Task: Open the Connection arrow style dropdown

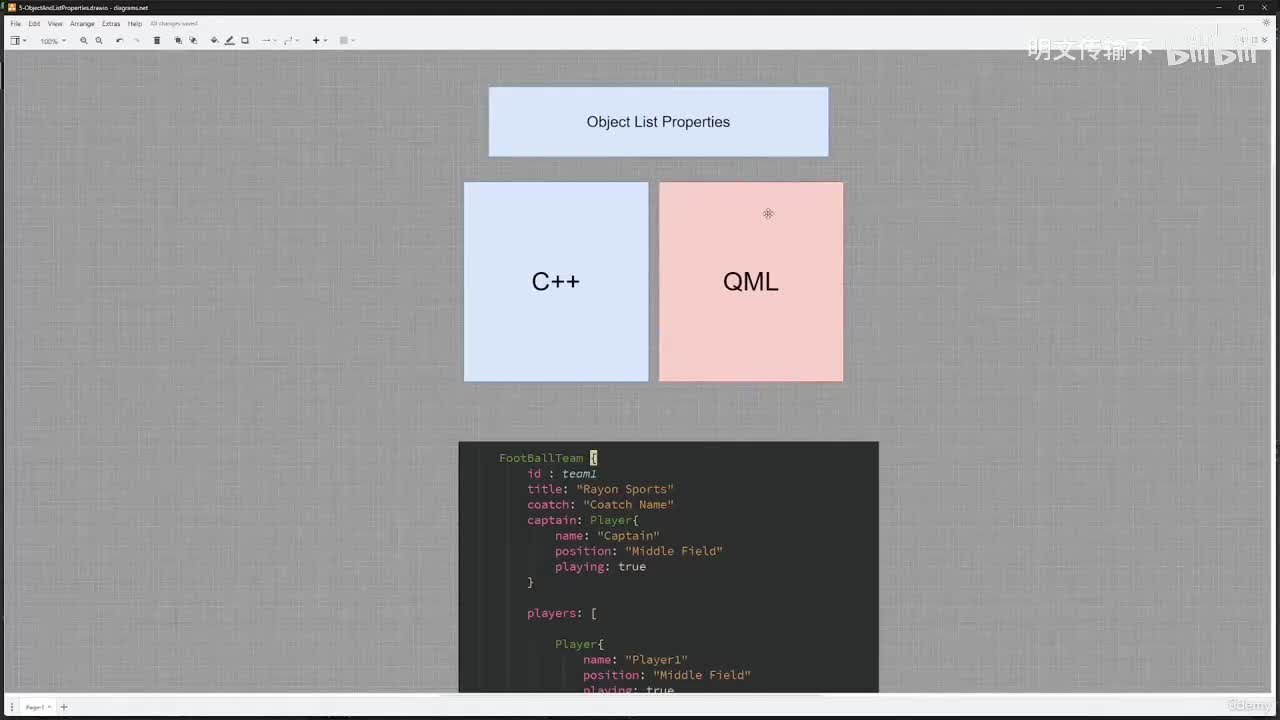Action: [x=268, y=41]
